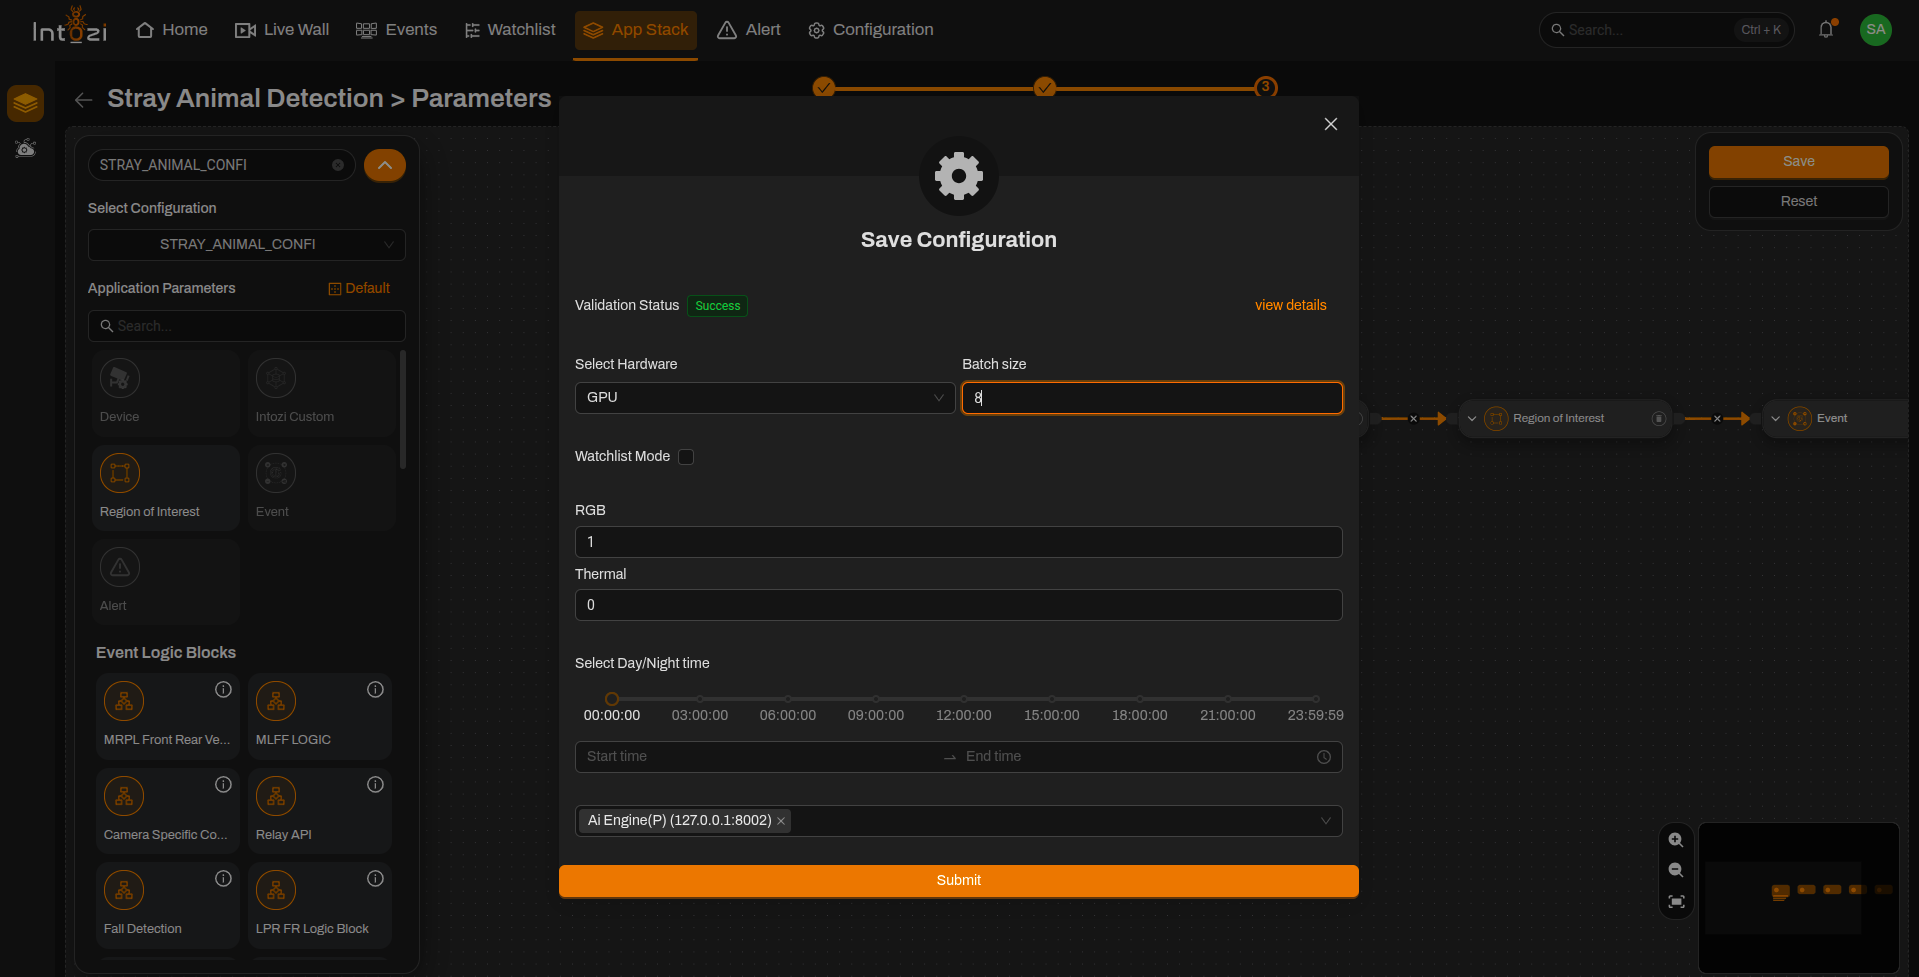Select the Fall Detection logic block
1919x977 pixels.
tap(167, 905)
